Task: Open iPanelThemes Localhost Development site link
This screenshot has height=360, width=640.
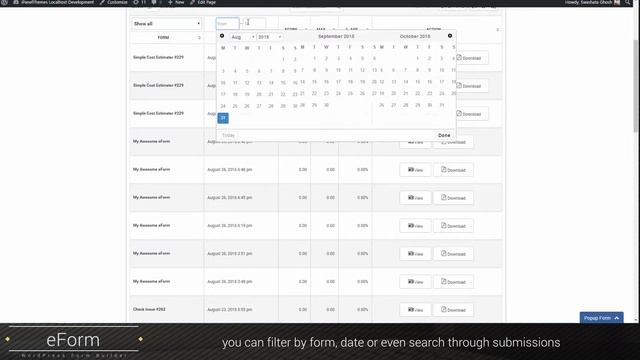Action: coord(53,2)
